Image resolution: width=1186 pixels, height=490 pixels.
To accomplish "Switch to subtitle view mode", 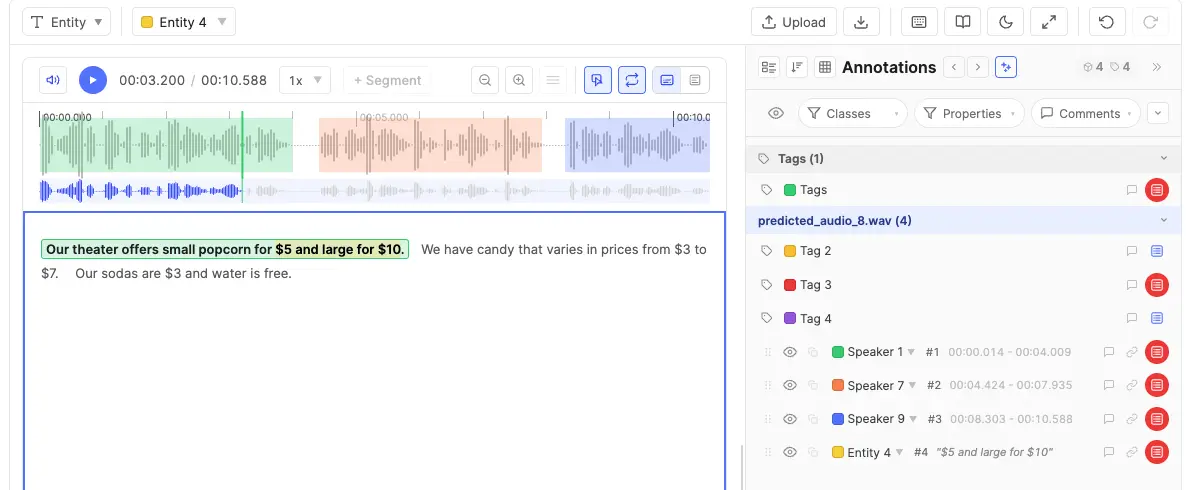I will pyautogui.click(x=667, y=80).
